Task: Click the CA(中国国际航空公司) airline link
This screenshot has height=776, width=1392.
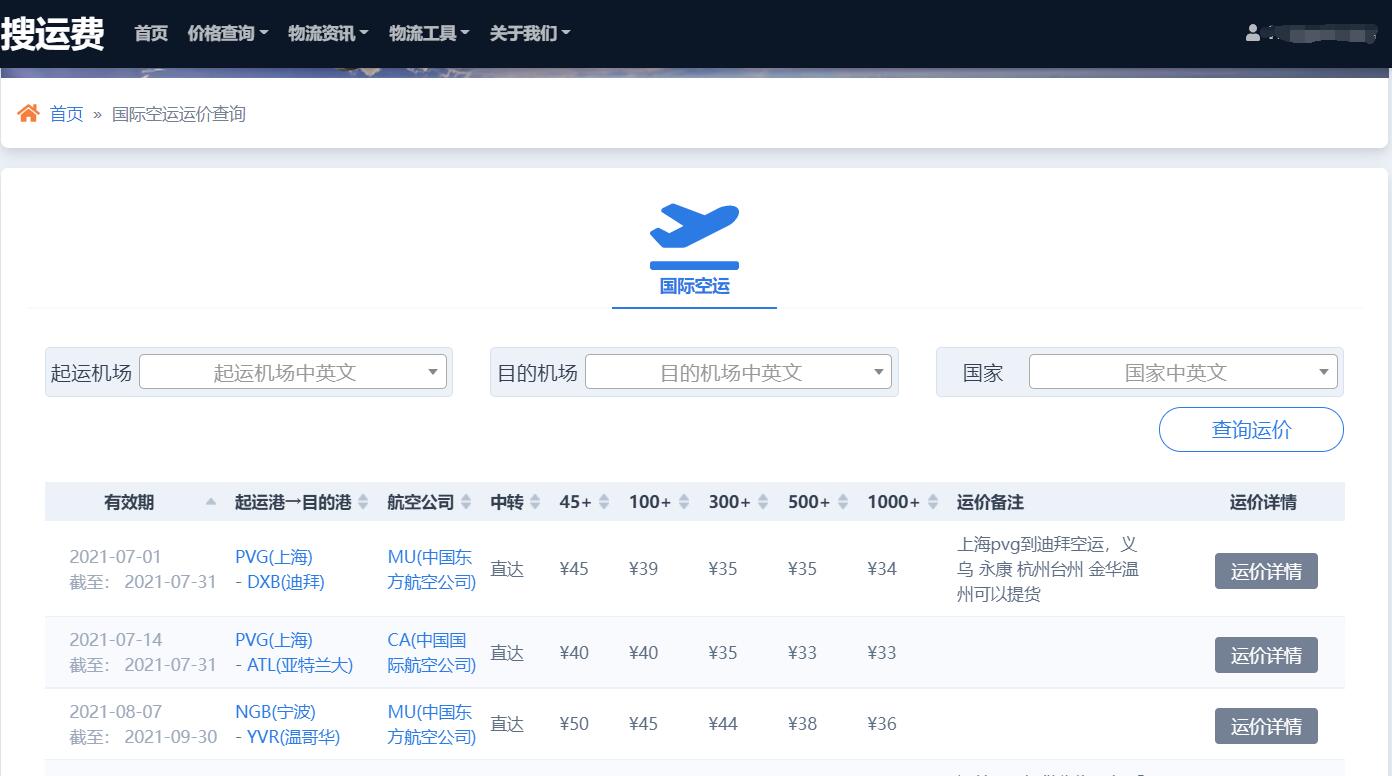Action: pos(431,652)
